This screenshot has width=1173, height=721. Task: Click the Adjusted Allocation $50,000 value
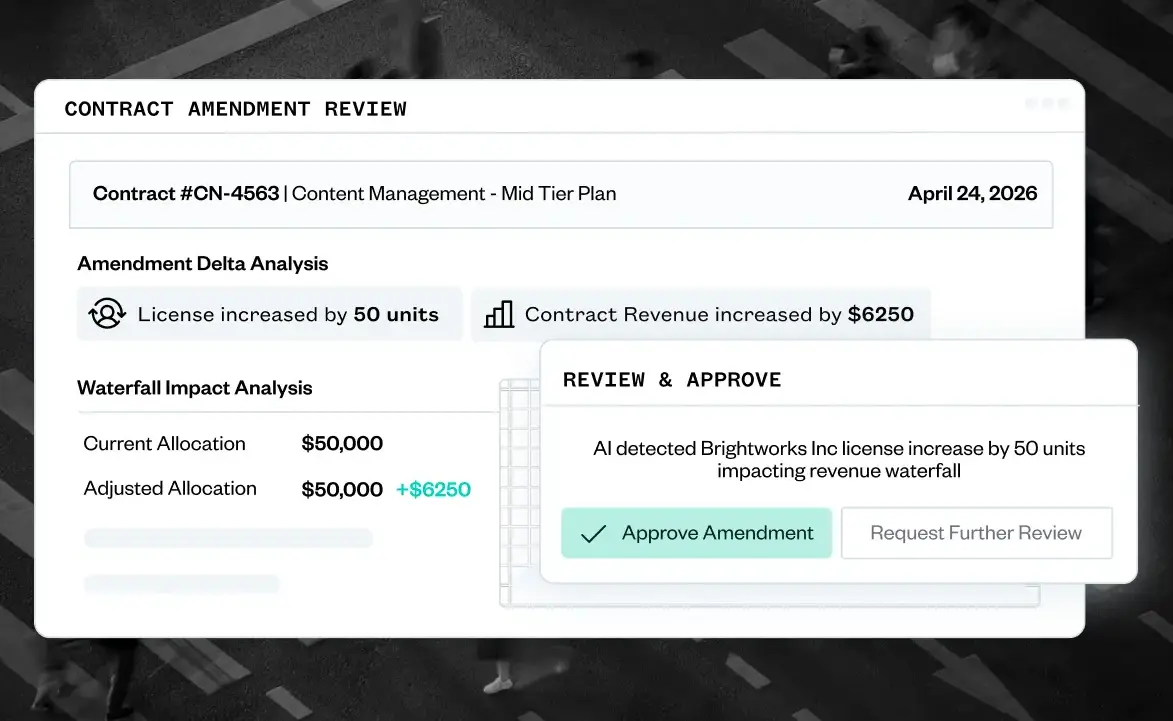pyautogui.click(x=342, y=489)
